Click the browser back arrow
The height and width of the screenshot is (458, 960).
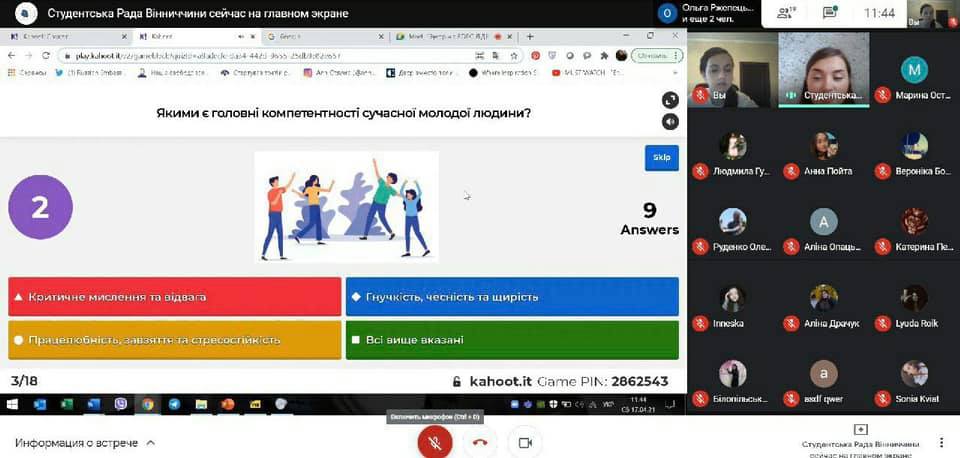(11, 56)
